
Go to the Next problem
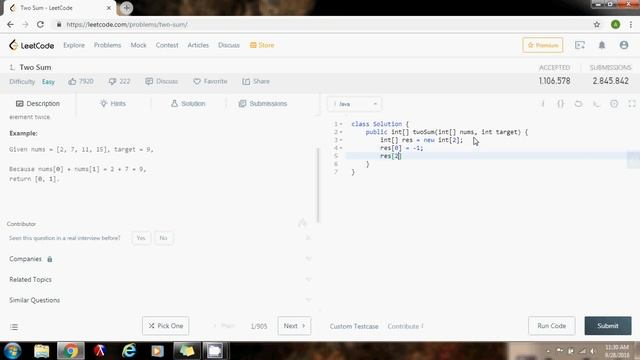pyautogui.click(x=294, y=326)
